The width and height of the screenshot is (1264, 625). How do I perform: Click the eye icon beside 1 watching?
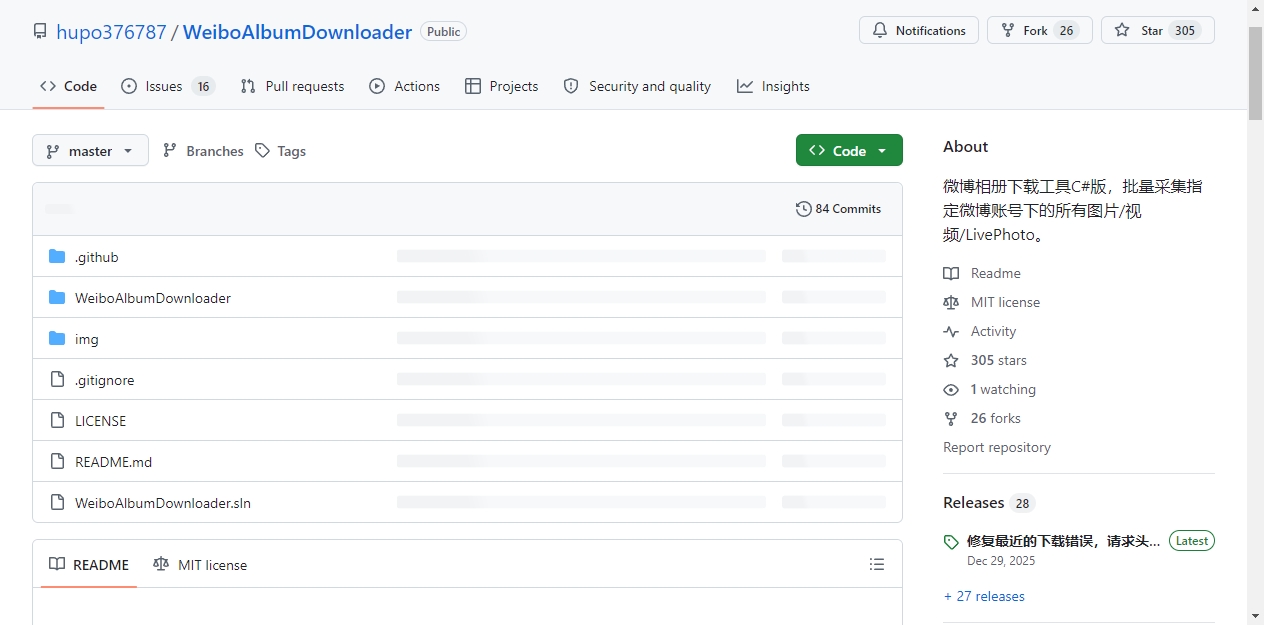click(951, 389)
